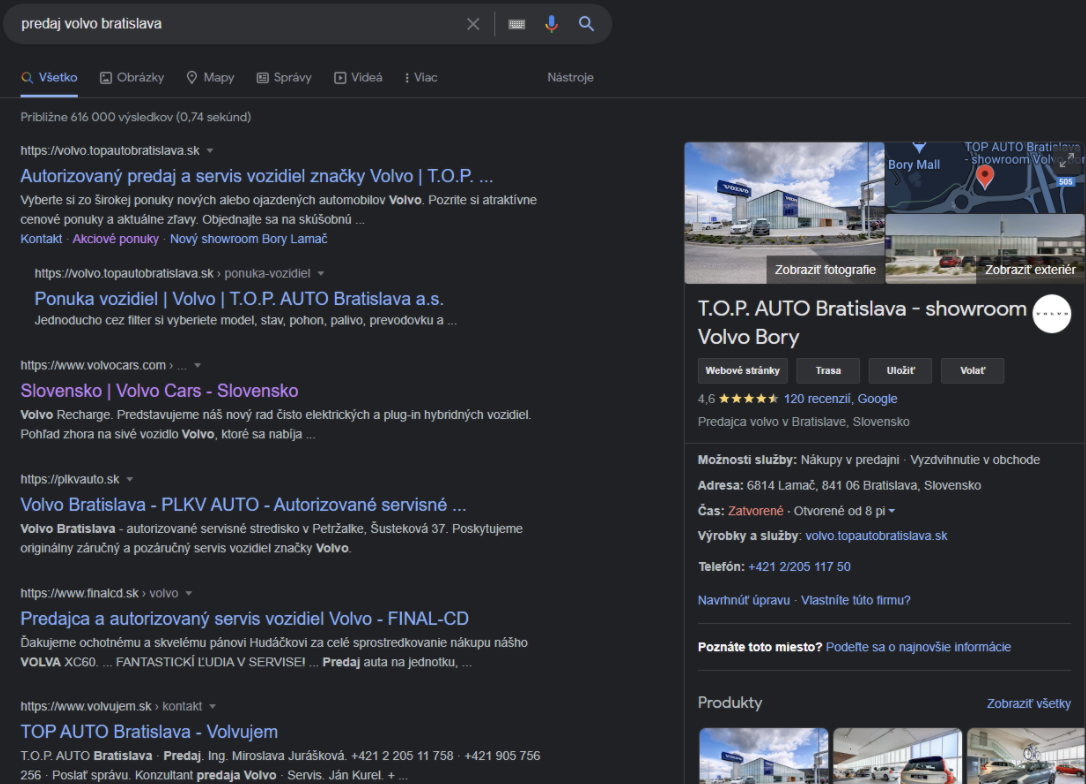Viewport: 1086px width, 784px height.
Task: Open Autorizovaný predaj a servis vozidiel result
Action: point(256,176)
